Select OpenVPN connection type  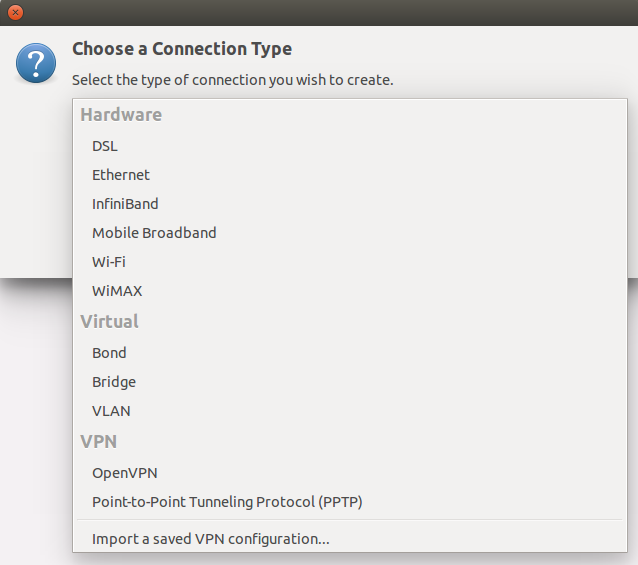coord(125,473)
